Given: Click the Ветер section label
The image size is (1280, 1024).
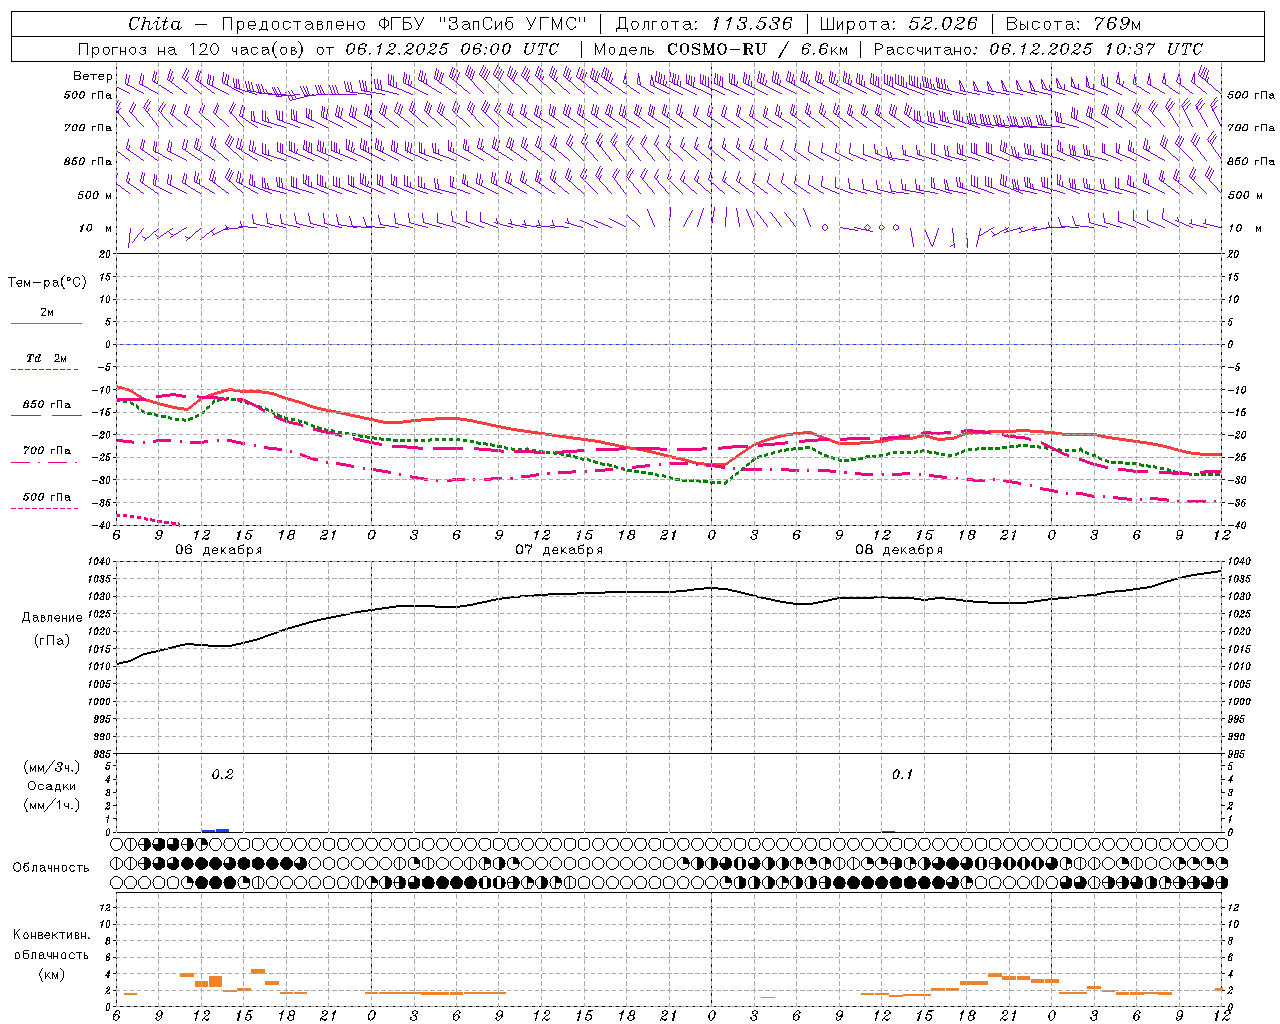Looking at the screenshot, I should pos(92,76).
